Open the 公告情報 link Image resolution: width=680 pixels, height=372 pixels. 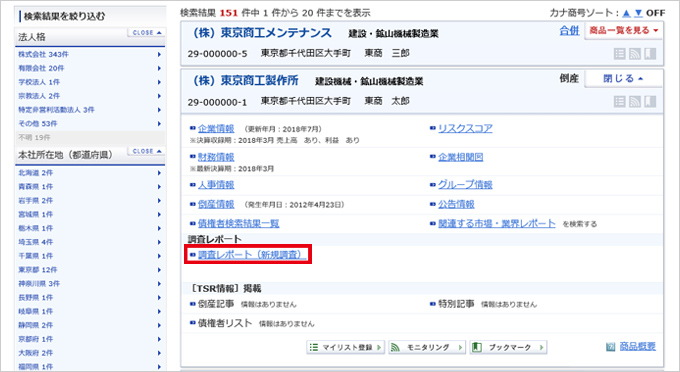click(456, 205)
